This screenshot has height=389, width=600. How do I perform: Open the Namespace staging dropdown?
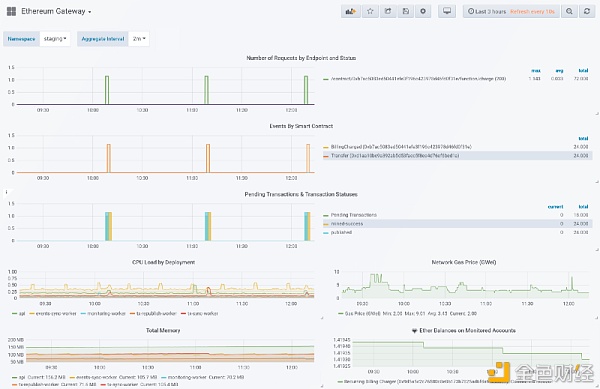tap(55, 39)
